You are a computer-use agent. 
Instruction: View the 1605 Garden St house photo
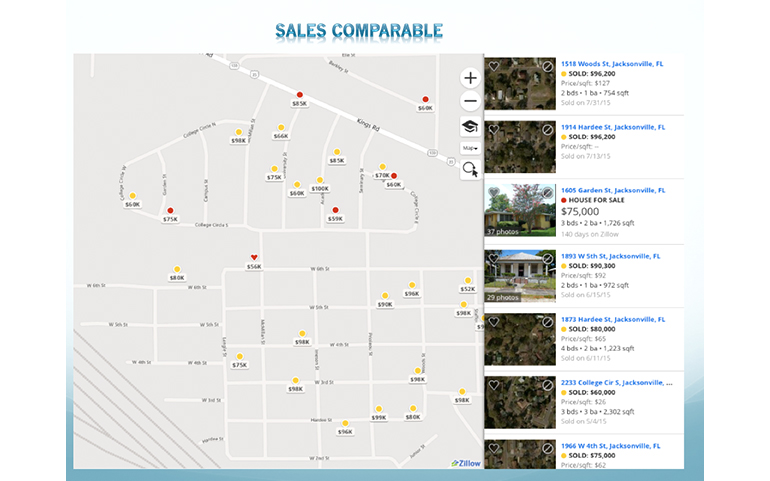click(x=520, y=210)
